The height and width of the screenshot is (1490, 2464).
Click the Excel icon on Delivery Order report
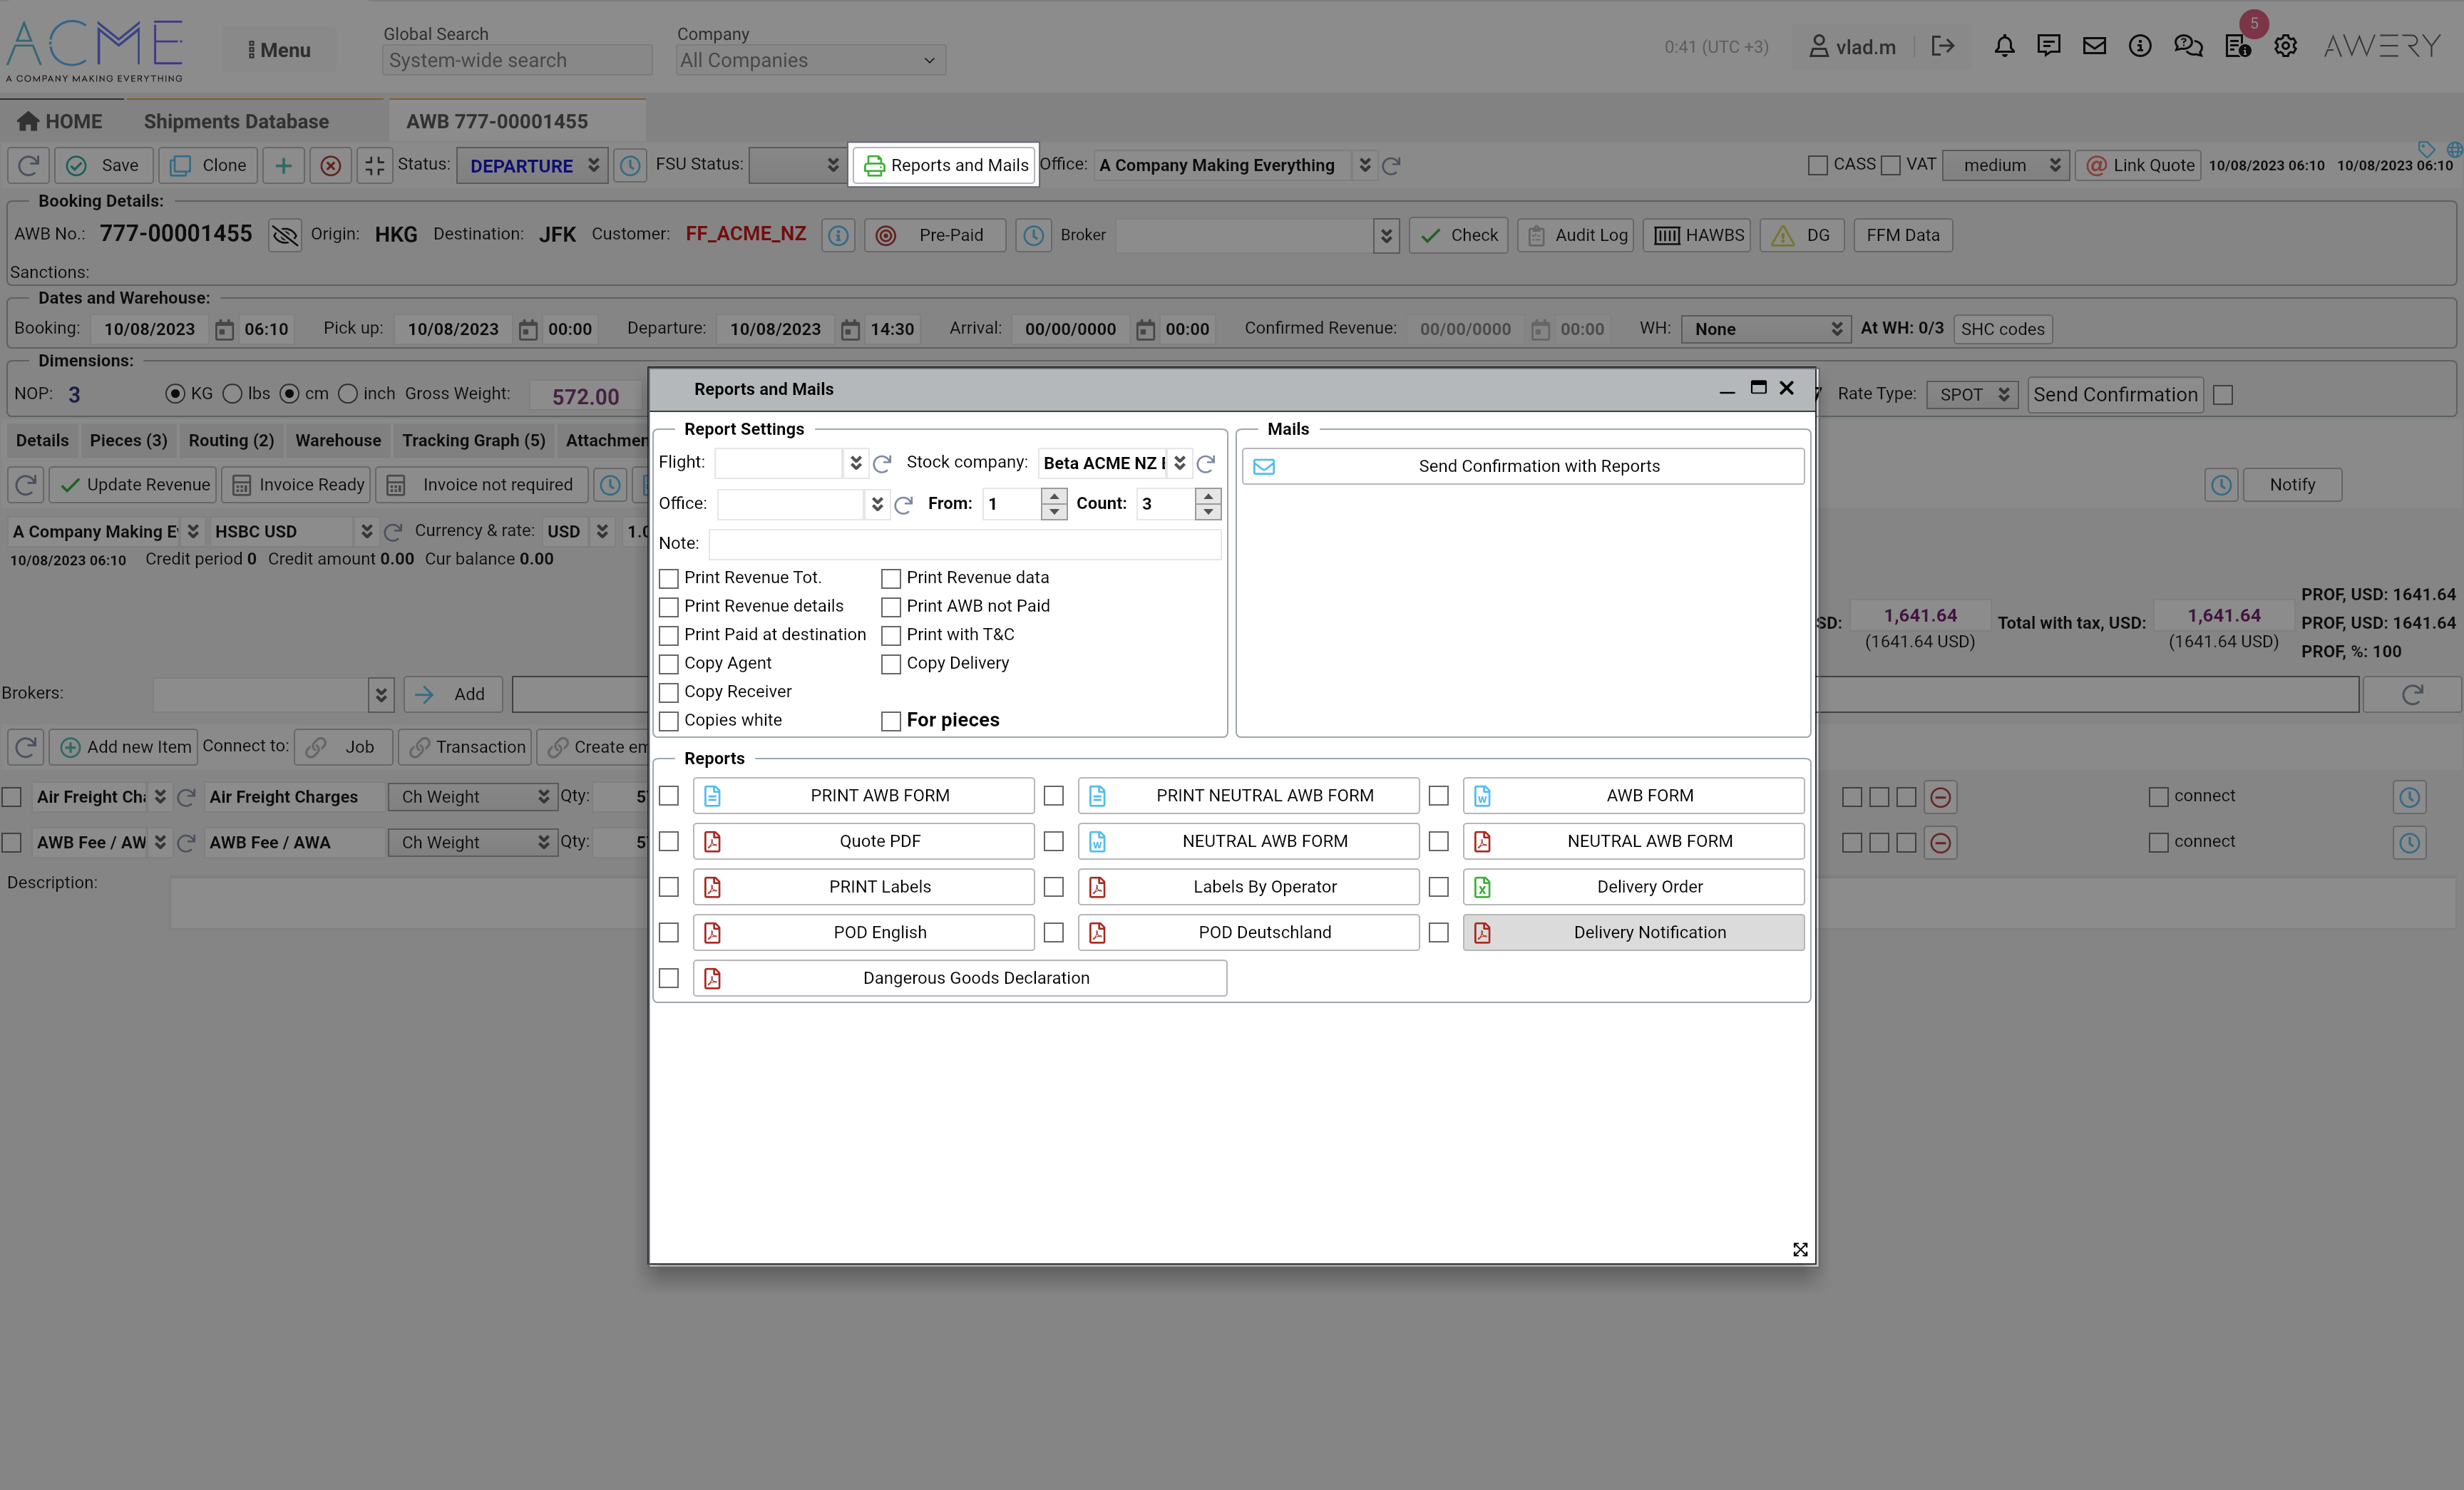click(1482, 887)
